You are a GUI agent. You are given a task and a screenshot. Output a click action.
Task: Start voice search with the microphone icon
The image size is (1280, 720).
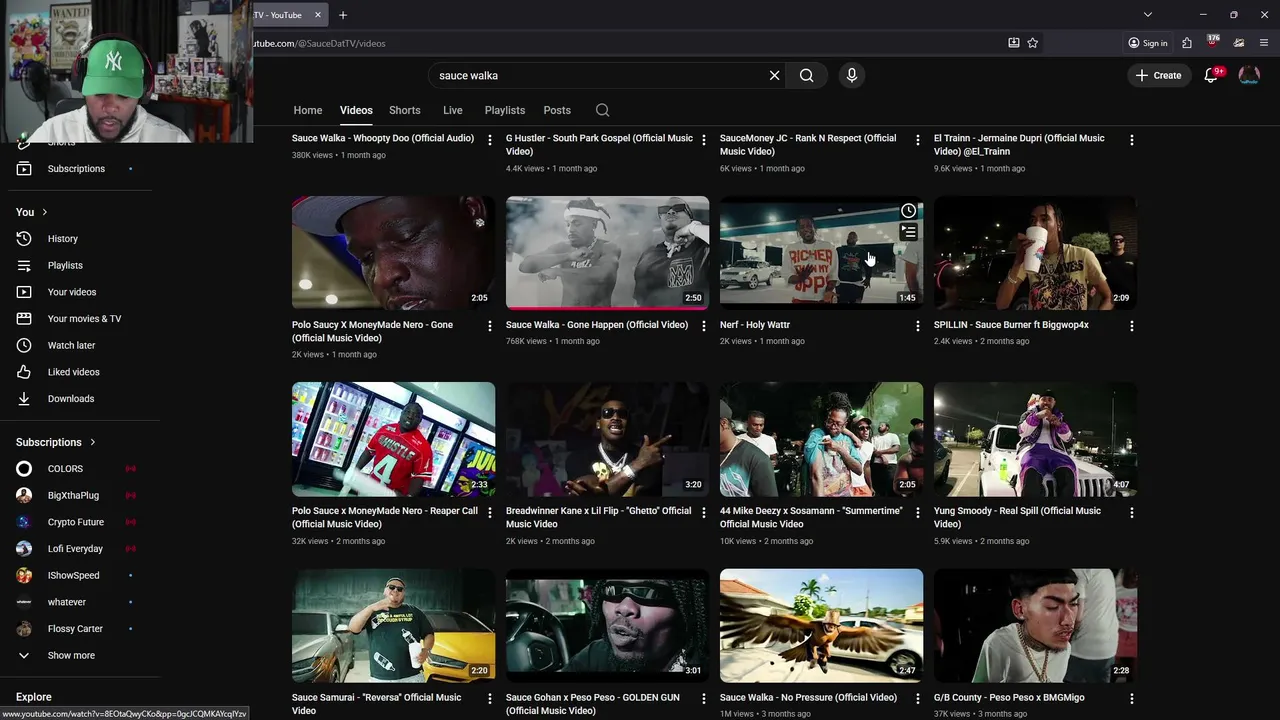852,75
